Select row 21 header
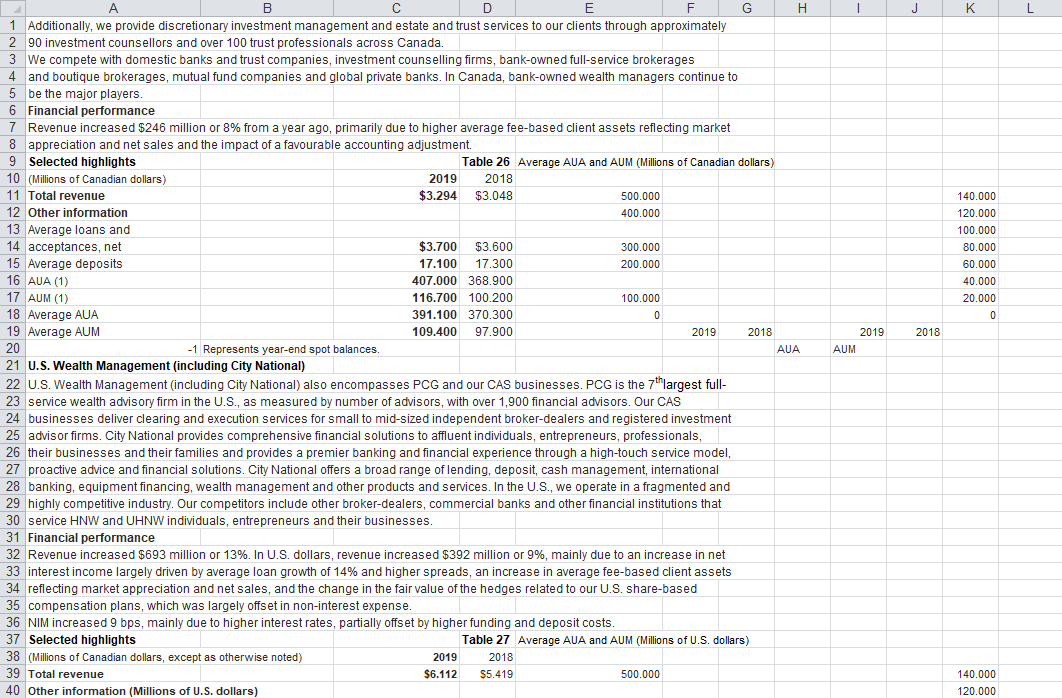This screenshot has height=698, width=1062. [x=11, y=366]
